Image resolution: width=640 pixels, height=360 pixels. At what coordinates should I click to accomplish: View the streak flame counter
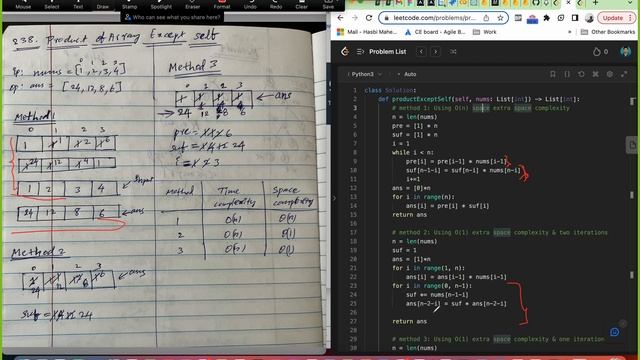600,51
